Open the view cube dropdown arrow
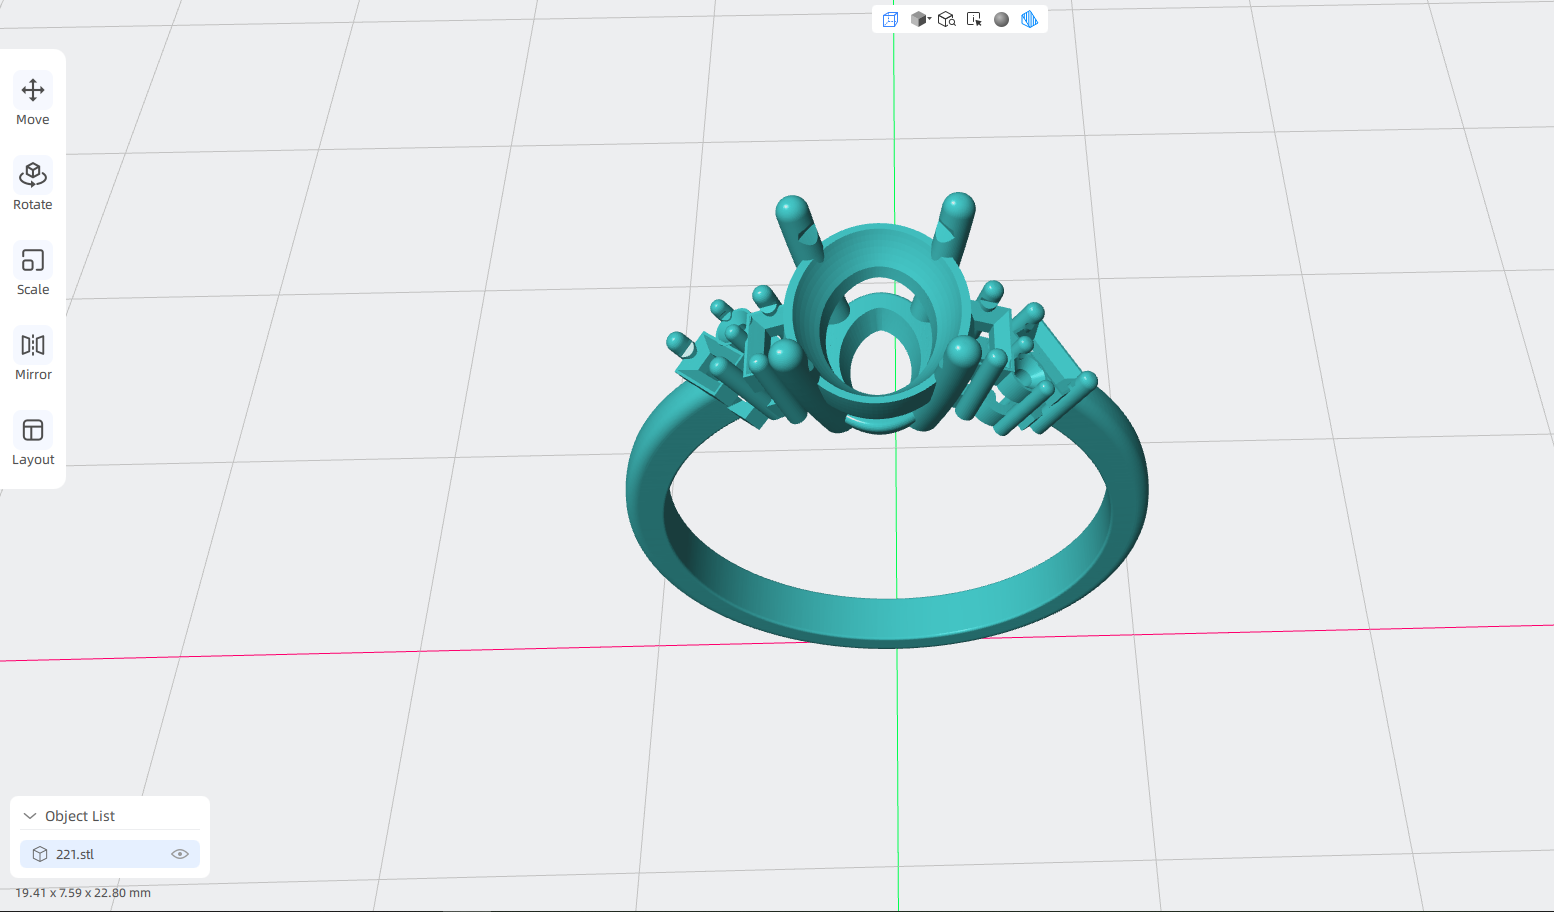This screenshot has height=912, width=1554. pyautogui.click(x=930, y=18)
